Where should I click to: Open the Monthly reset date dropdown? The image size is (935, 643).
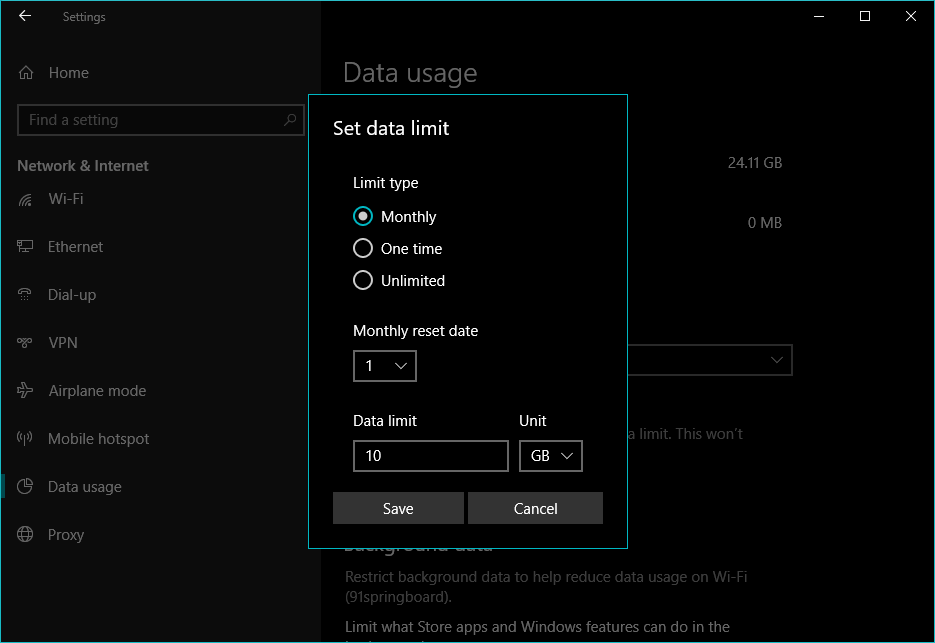coord(385,366)
